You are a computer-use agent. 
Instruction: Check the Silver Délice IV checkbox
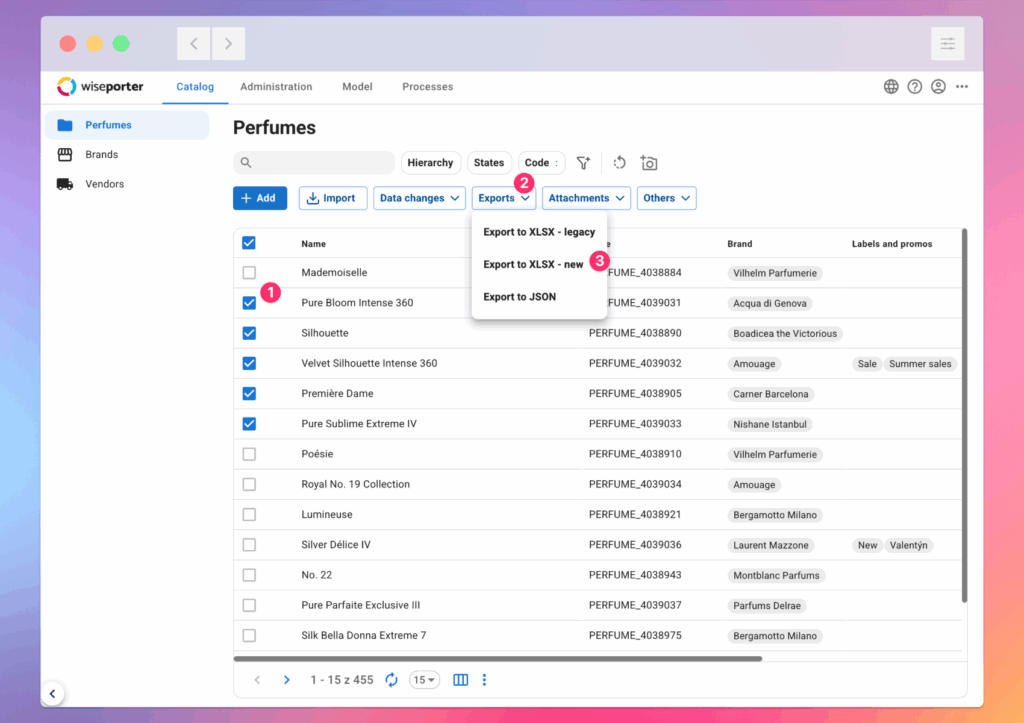point(249,545)
